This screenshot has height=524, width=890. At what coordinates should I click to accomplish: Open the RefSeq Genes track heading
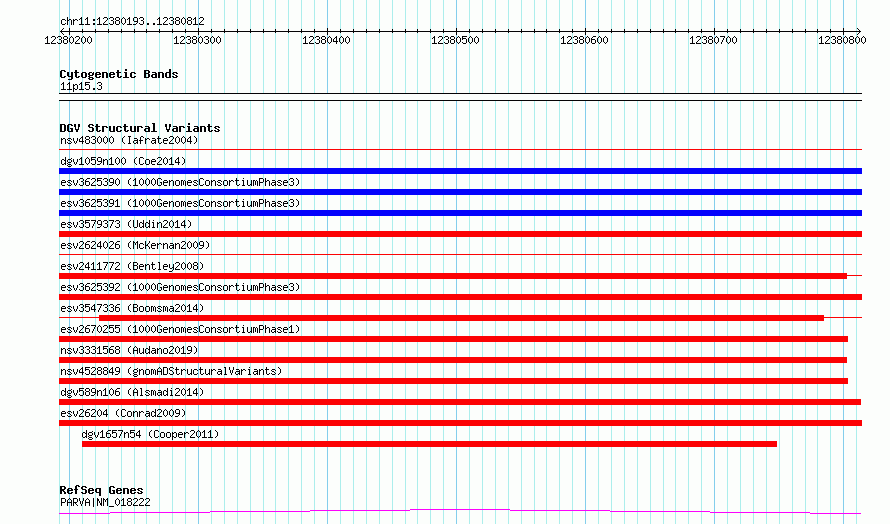[101, 490]
